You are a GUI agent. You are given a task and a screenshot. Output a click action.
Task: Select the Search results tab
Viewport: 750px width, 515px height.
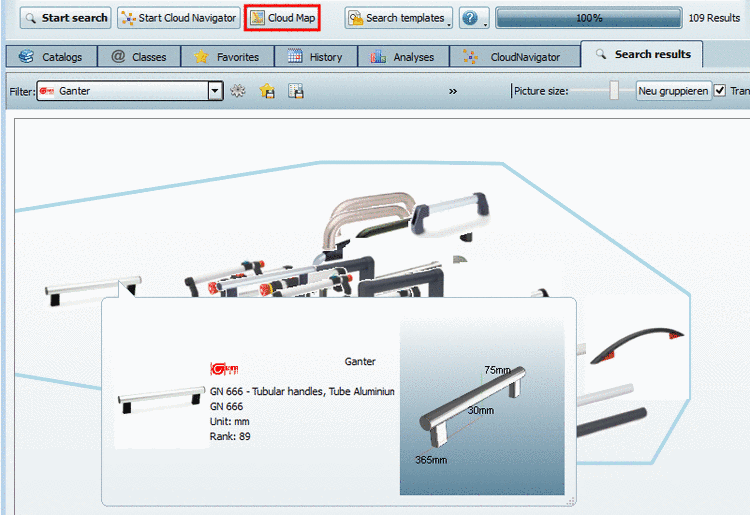click(642, 54)
